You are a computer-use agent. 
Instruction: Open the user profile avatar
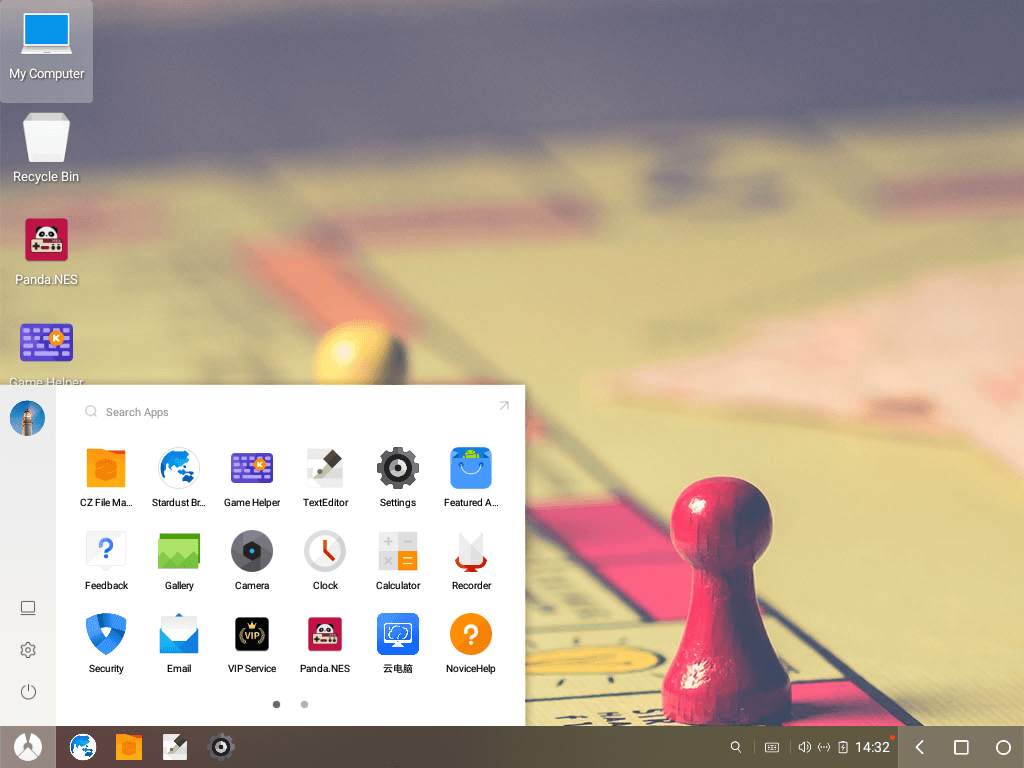pos(27,418)
